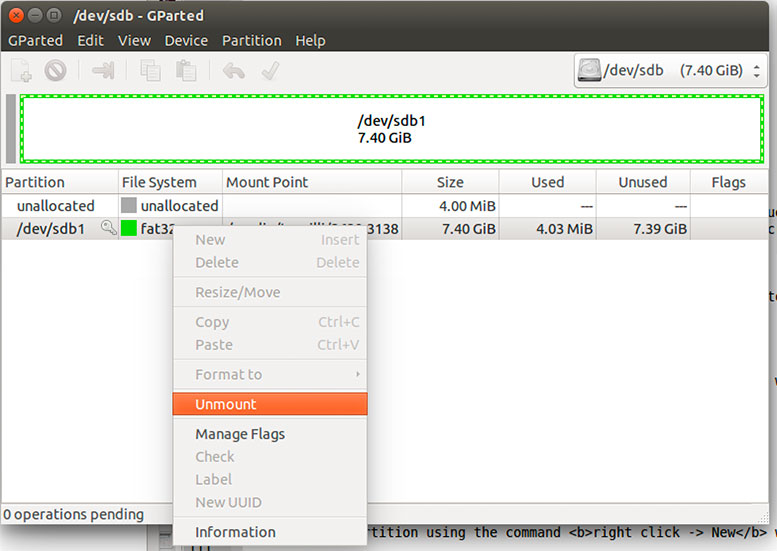The image size is (777, 551).
Task: Click the Apply all operations checkmark icon
Action: pos(271,70)
